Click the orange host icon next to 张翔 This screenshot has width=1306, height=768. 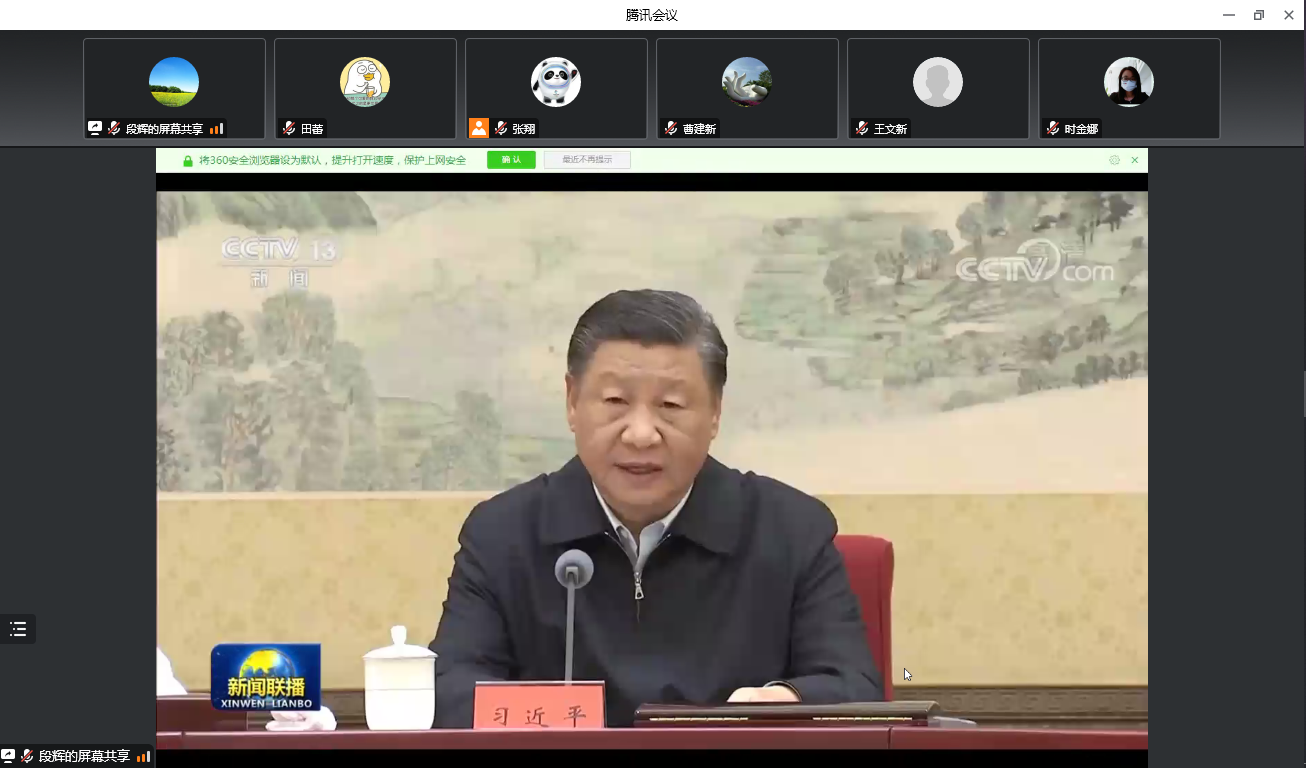pos(479,128)
